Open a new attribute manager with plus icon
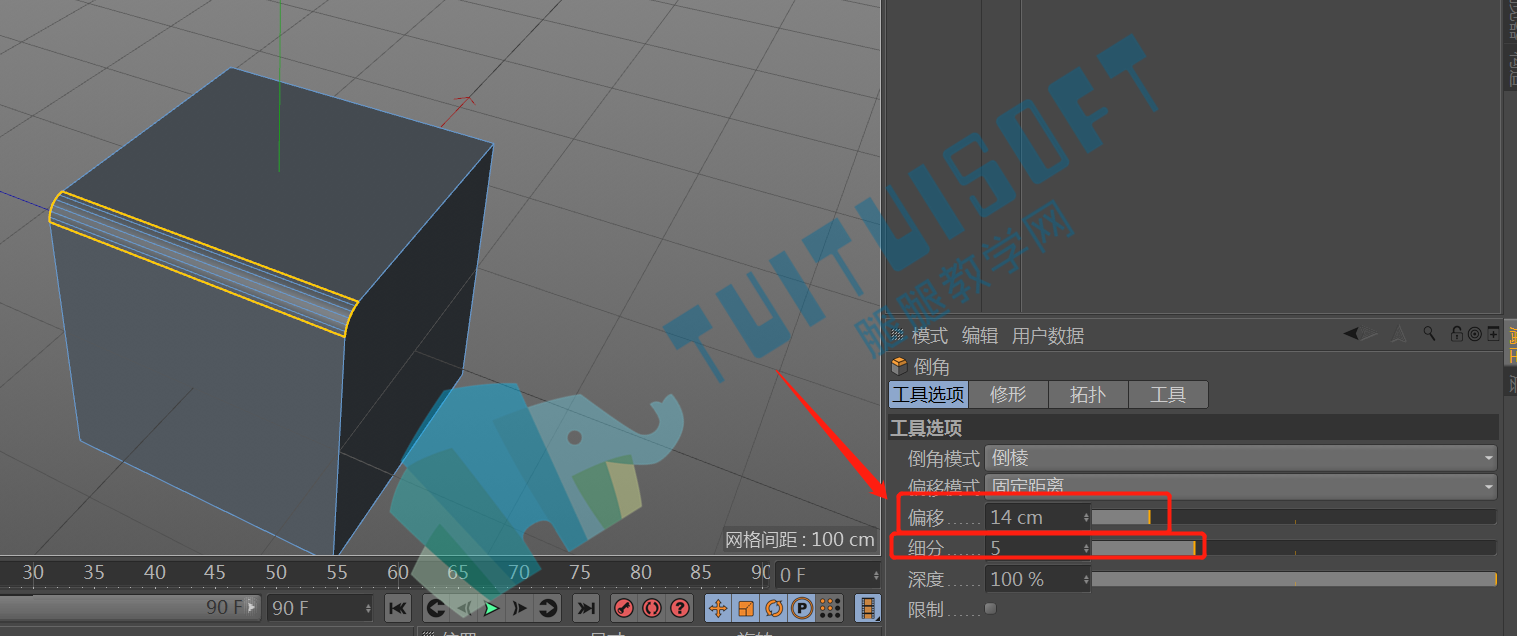The image size is (1517, 636). [1493, 334]
